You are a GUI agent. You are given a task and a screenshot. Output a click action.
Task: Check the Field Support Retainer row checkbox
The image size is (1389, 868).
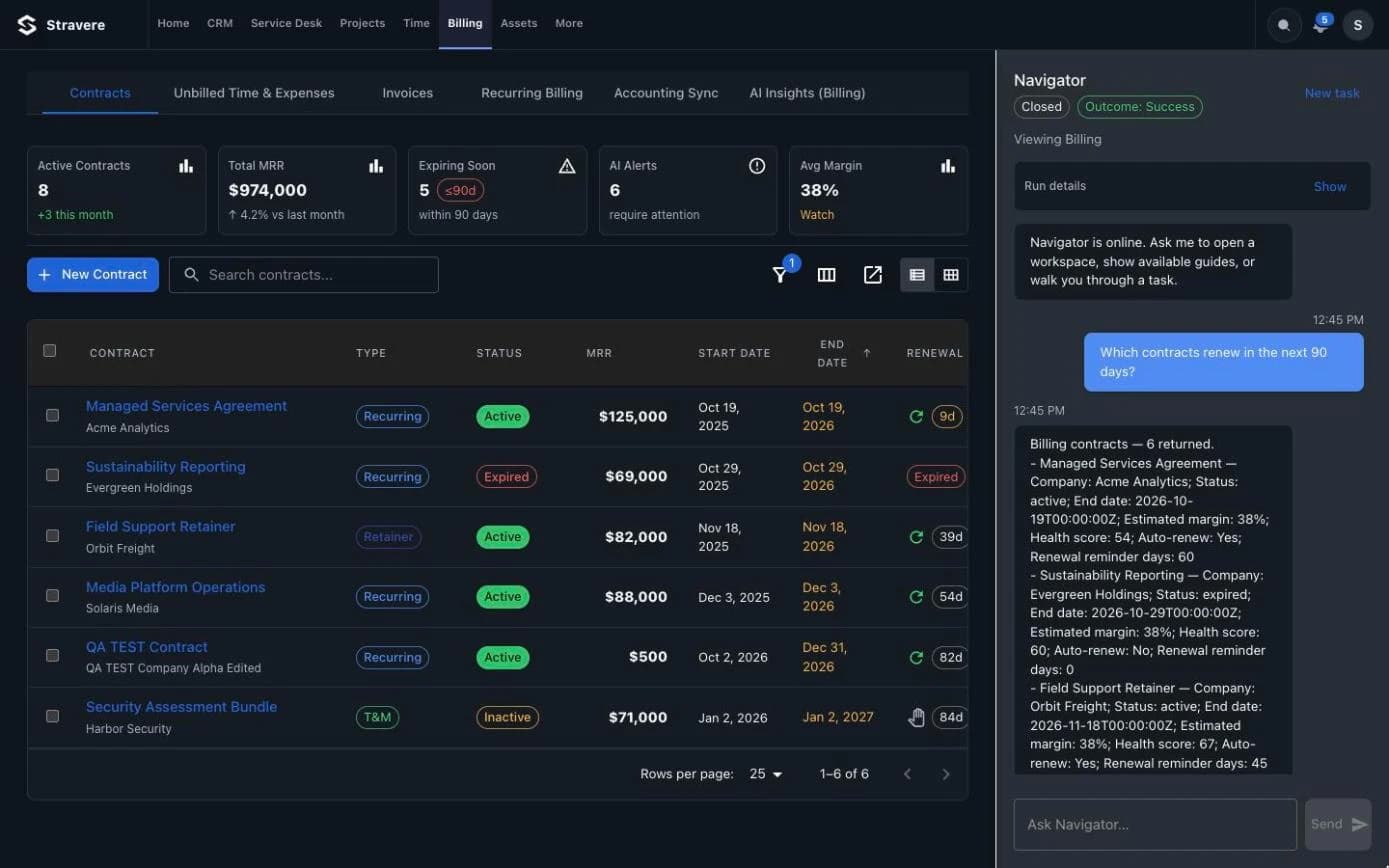[52, 536]
